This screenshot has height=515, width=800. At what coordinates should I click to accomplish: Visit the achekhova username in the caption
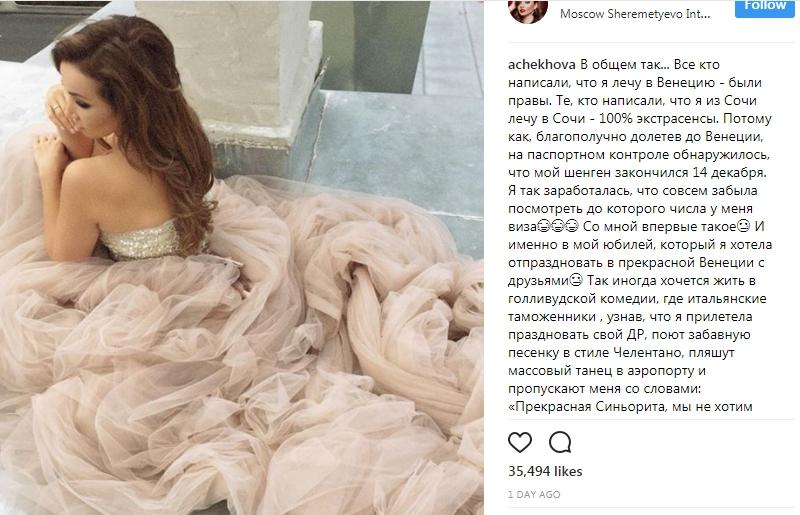(542, 65)
